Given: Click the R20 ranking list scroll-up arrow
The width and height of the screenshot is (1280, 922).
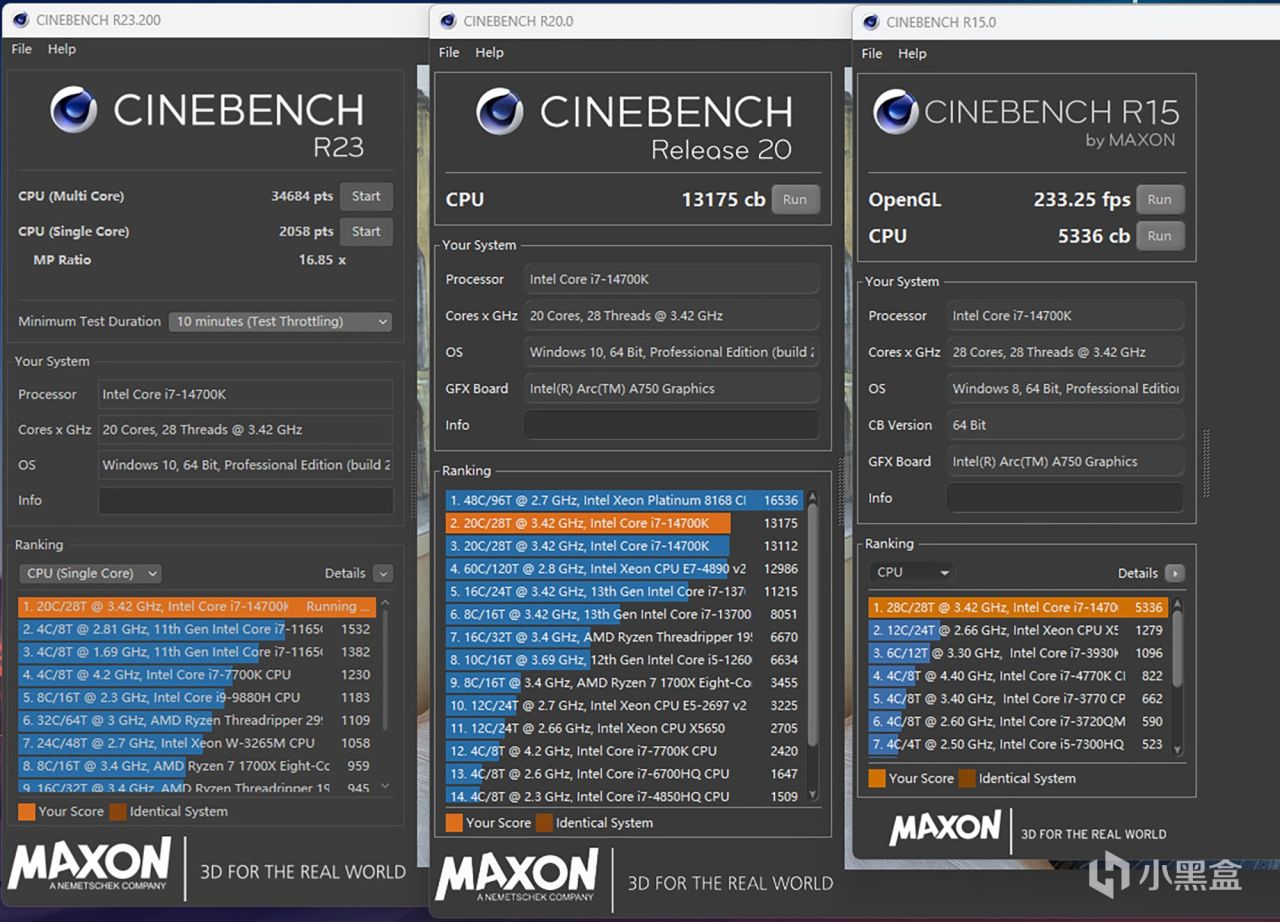Looking at the screenshot, I should click(812, 497).
